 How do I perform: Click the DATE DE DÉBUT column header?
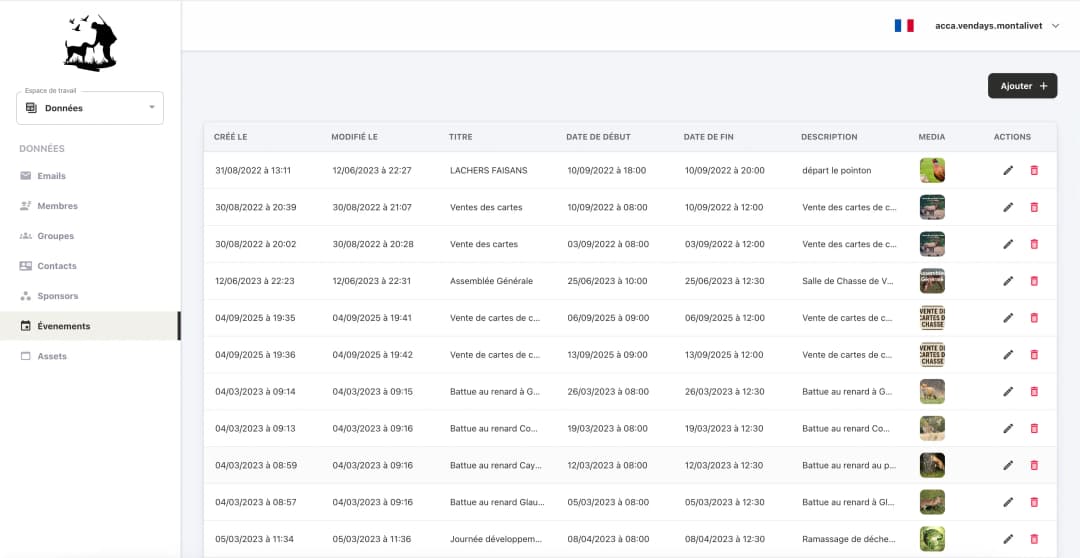click(598, 137)
